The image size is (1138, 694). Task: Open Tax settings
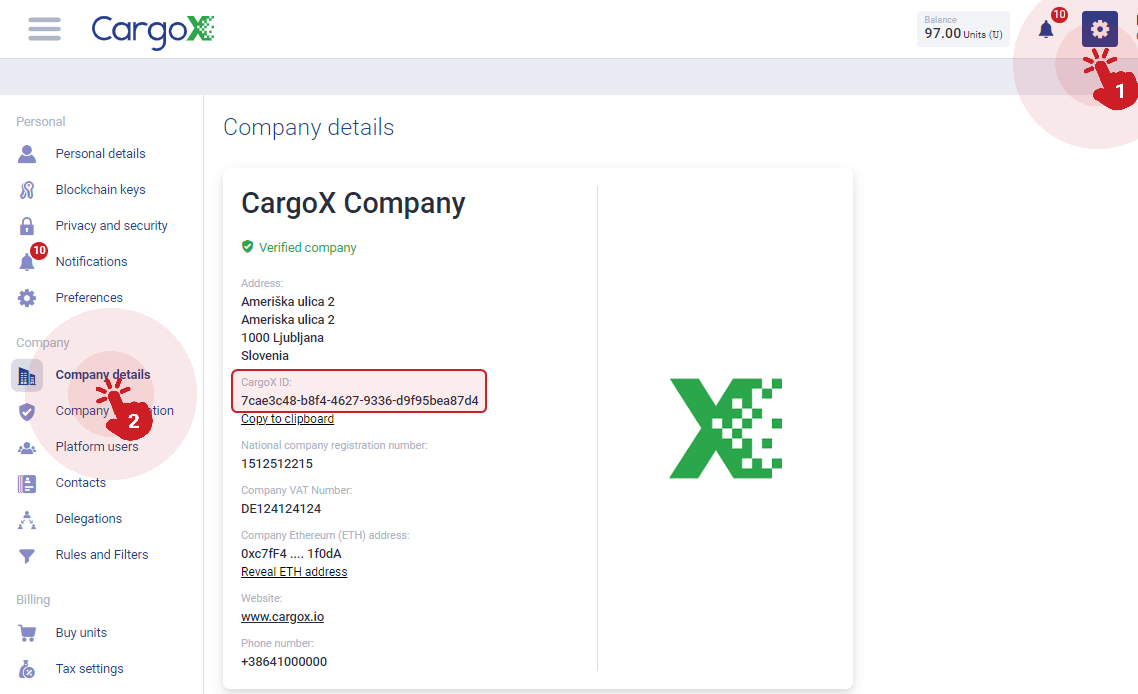89,669
